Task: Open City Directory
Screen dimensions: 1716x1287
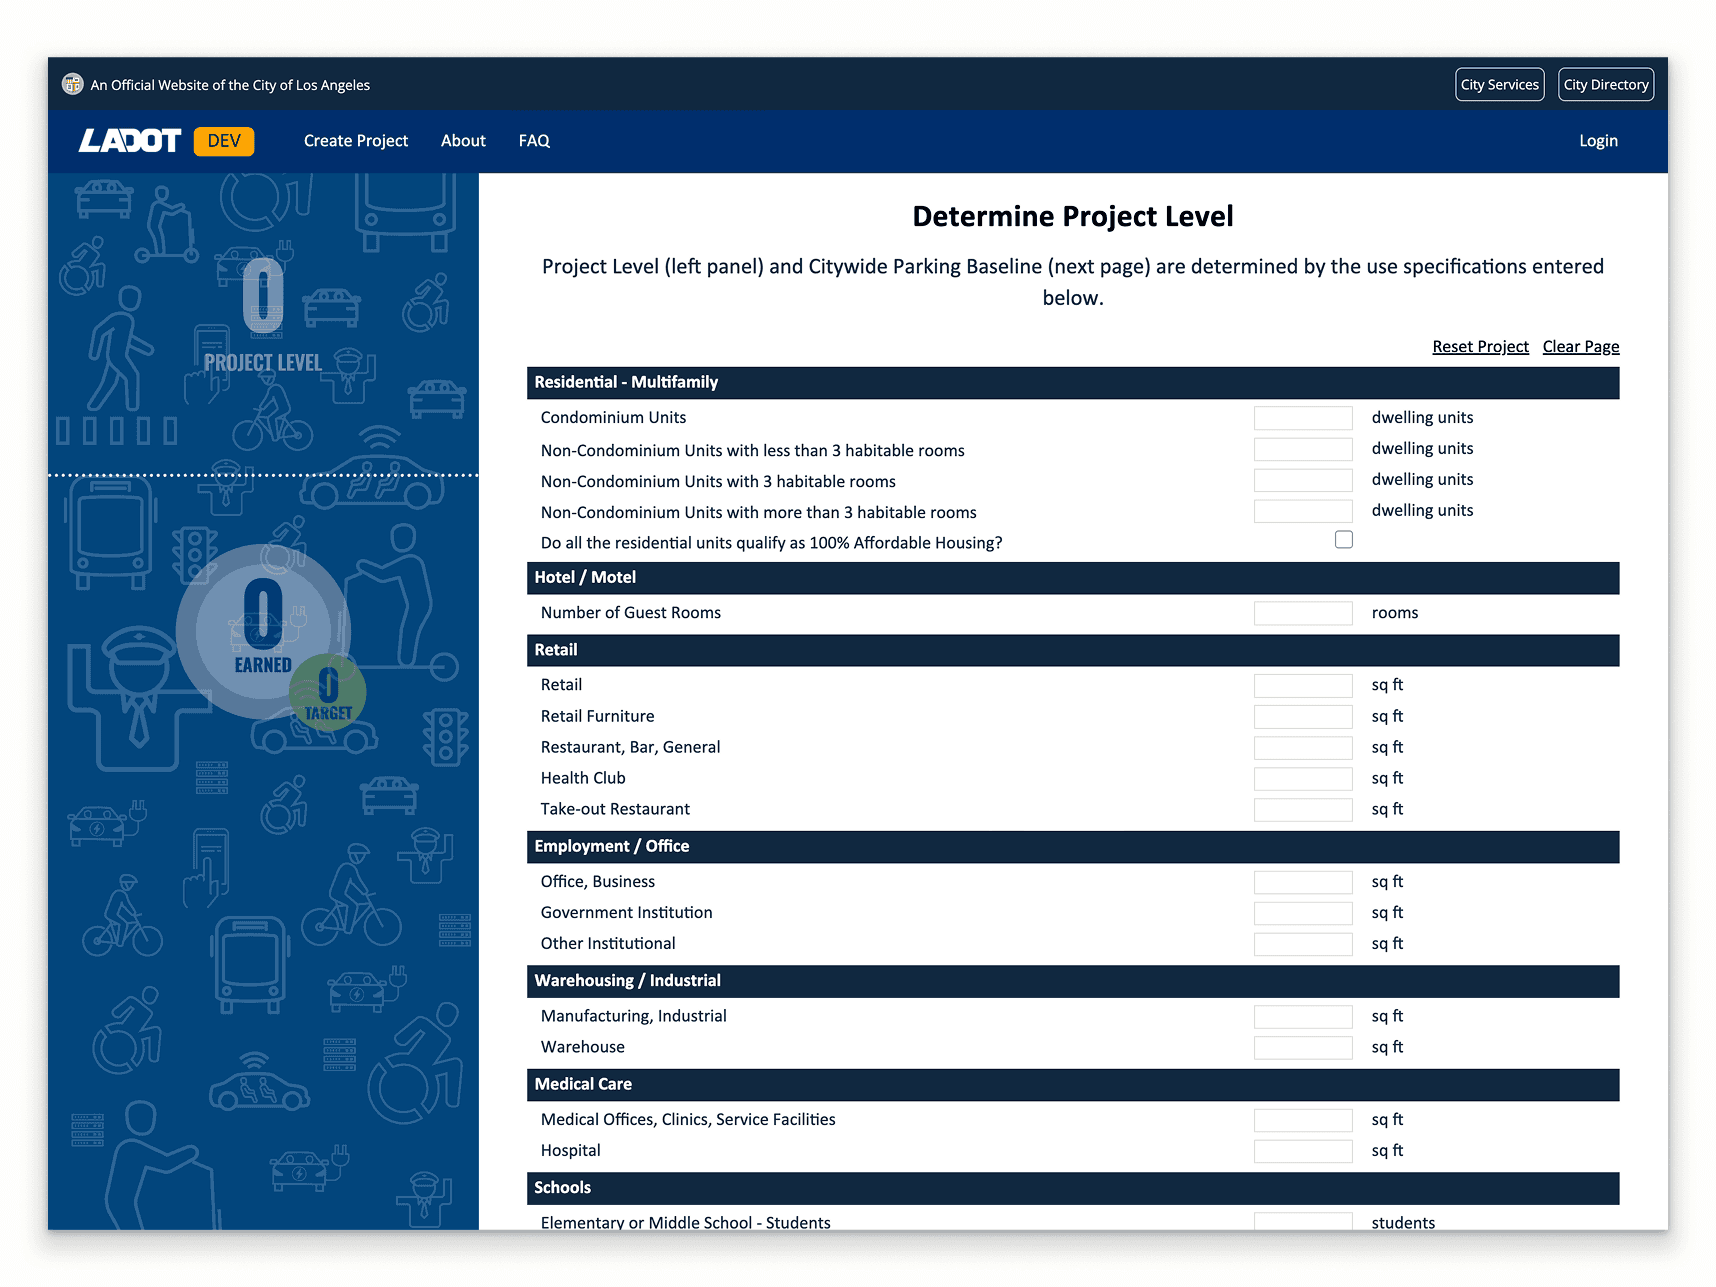Action: (x=1605, y=85)
